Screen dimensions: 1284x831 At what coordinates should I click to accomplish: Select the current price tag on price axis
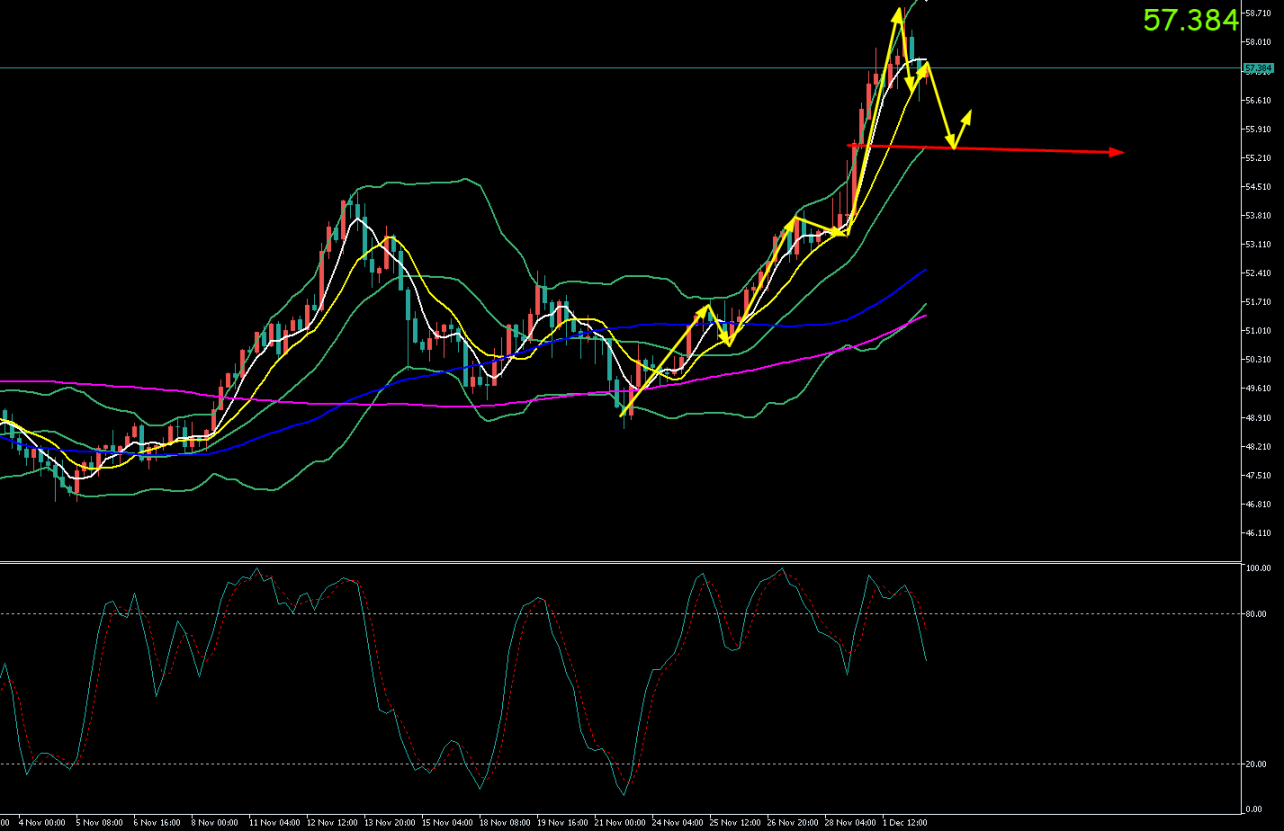click(1256, 68)
